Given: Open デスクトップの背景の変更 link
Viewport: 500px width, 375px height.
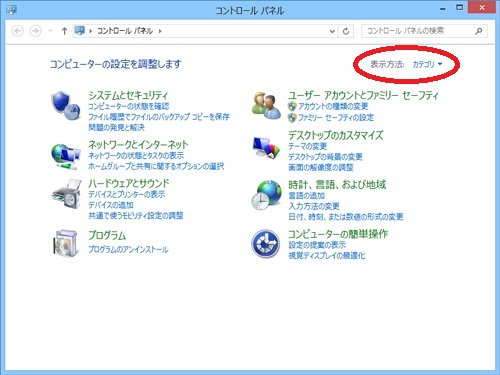Looking at the screenshot, I should point(325,157).
